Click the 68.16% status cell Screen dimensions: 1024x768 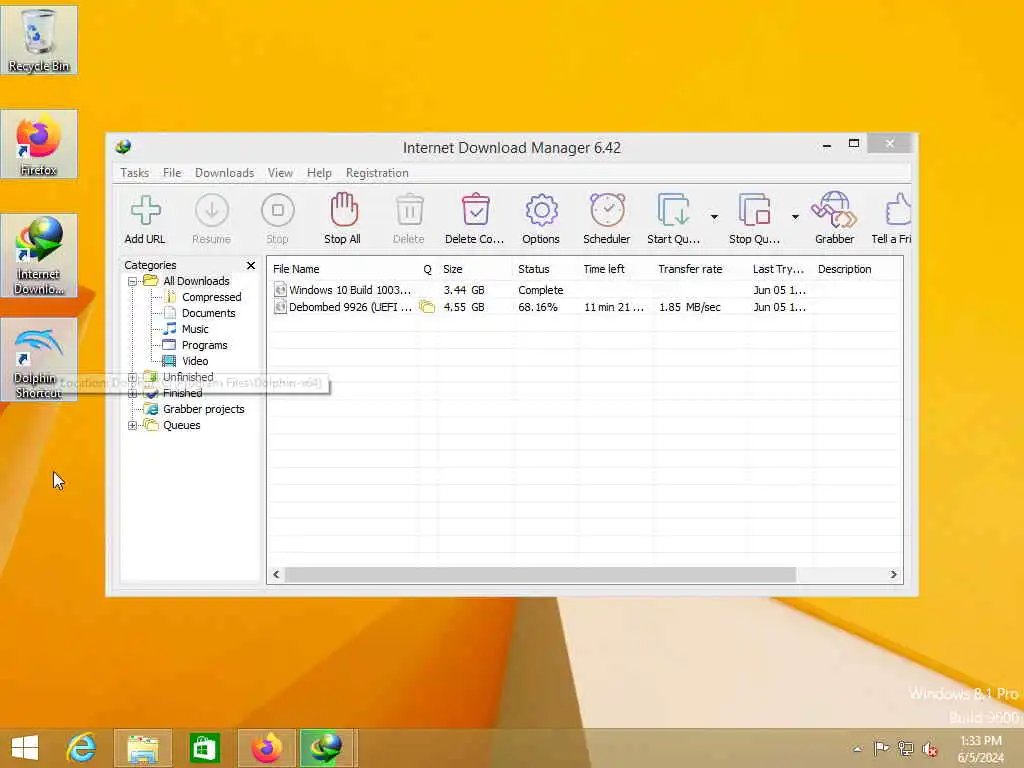537,307
